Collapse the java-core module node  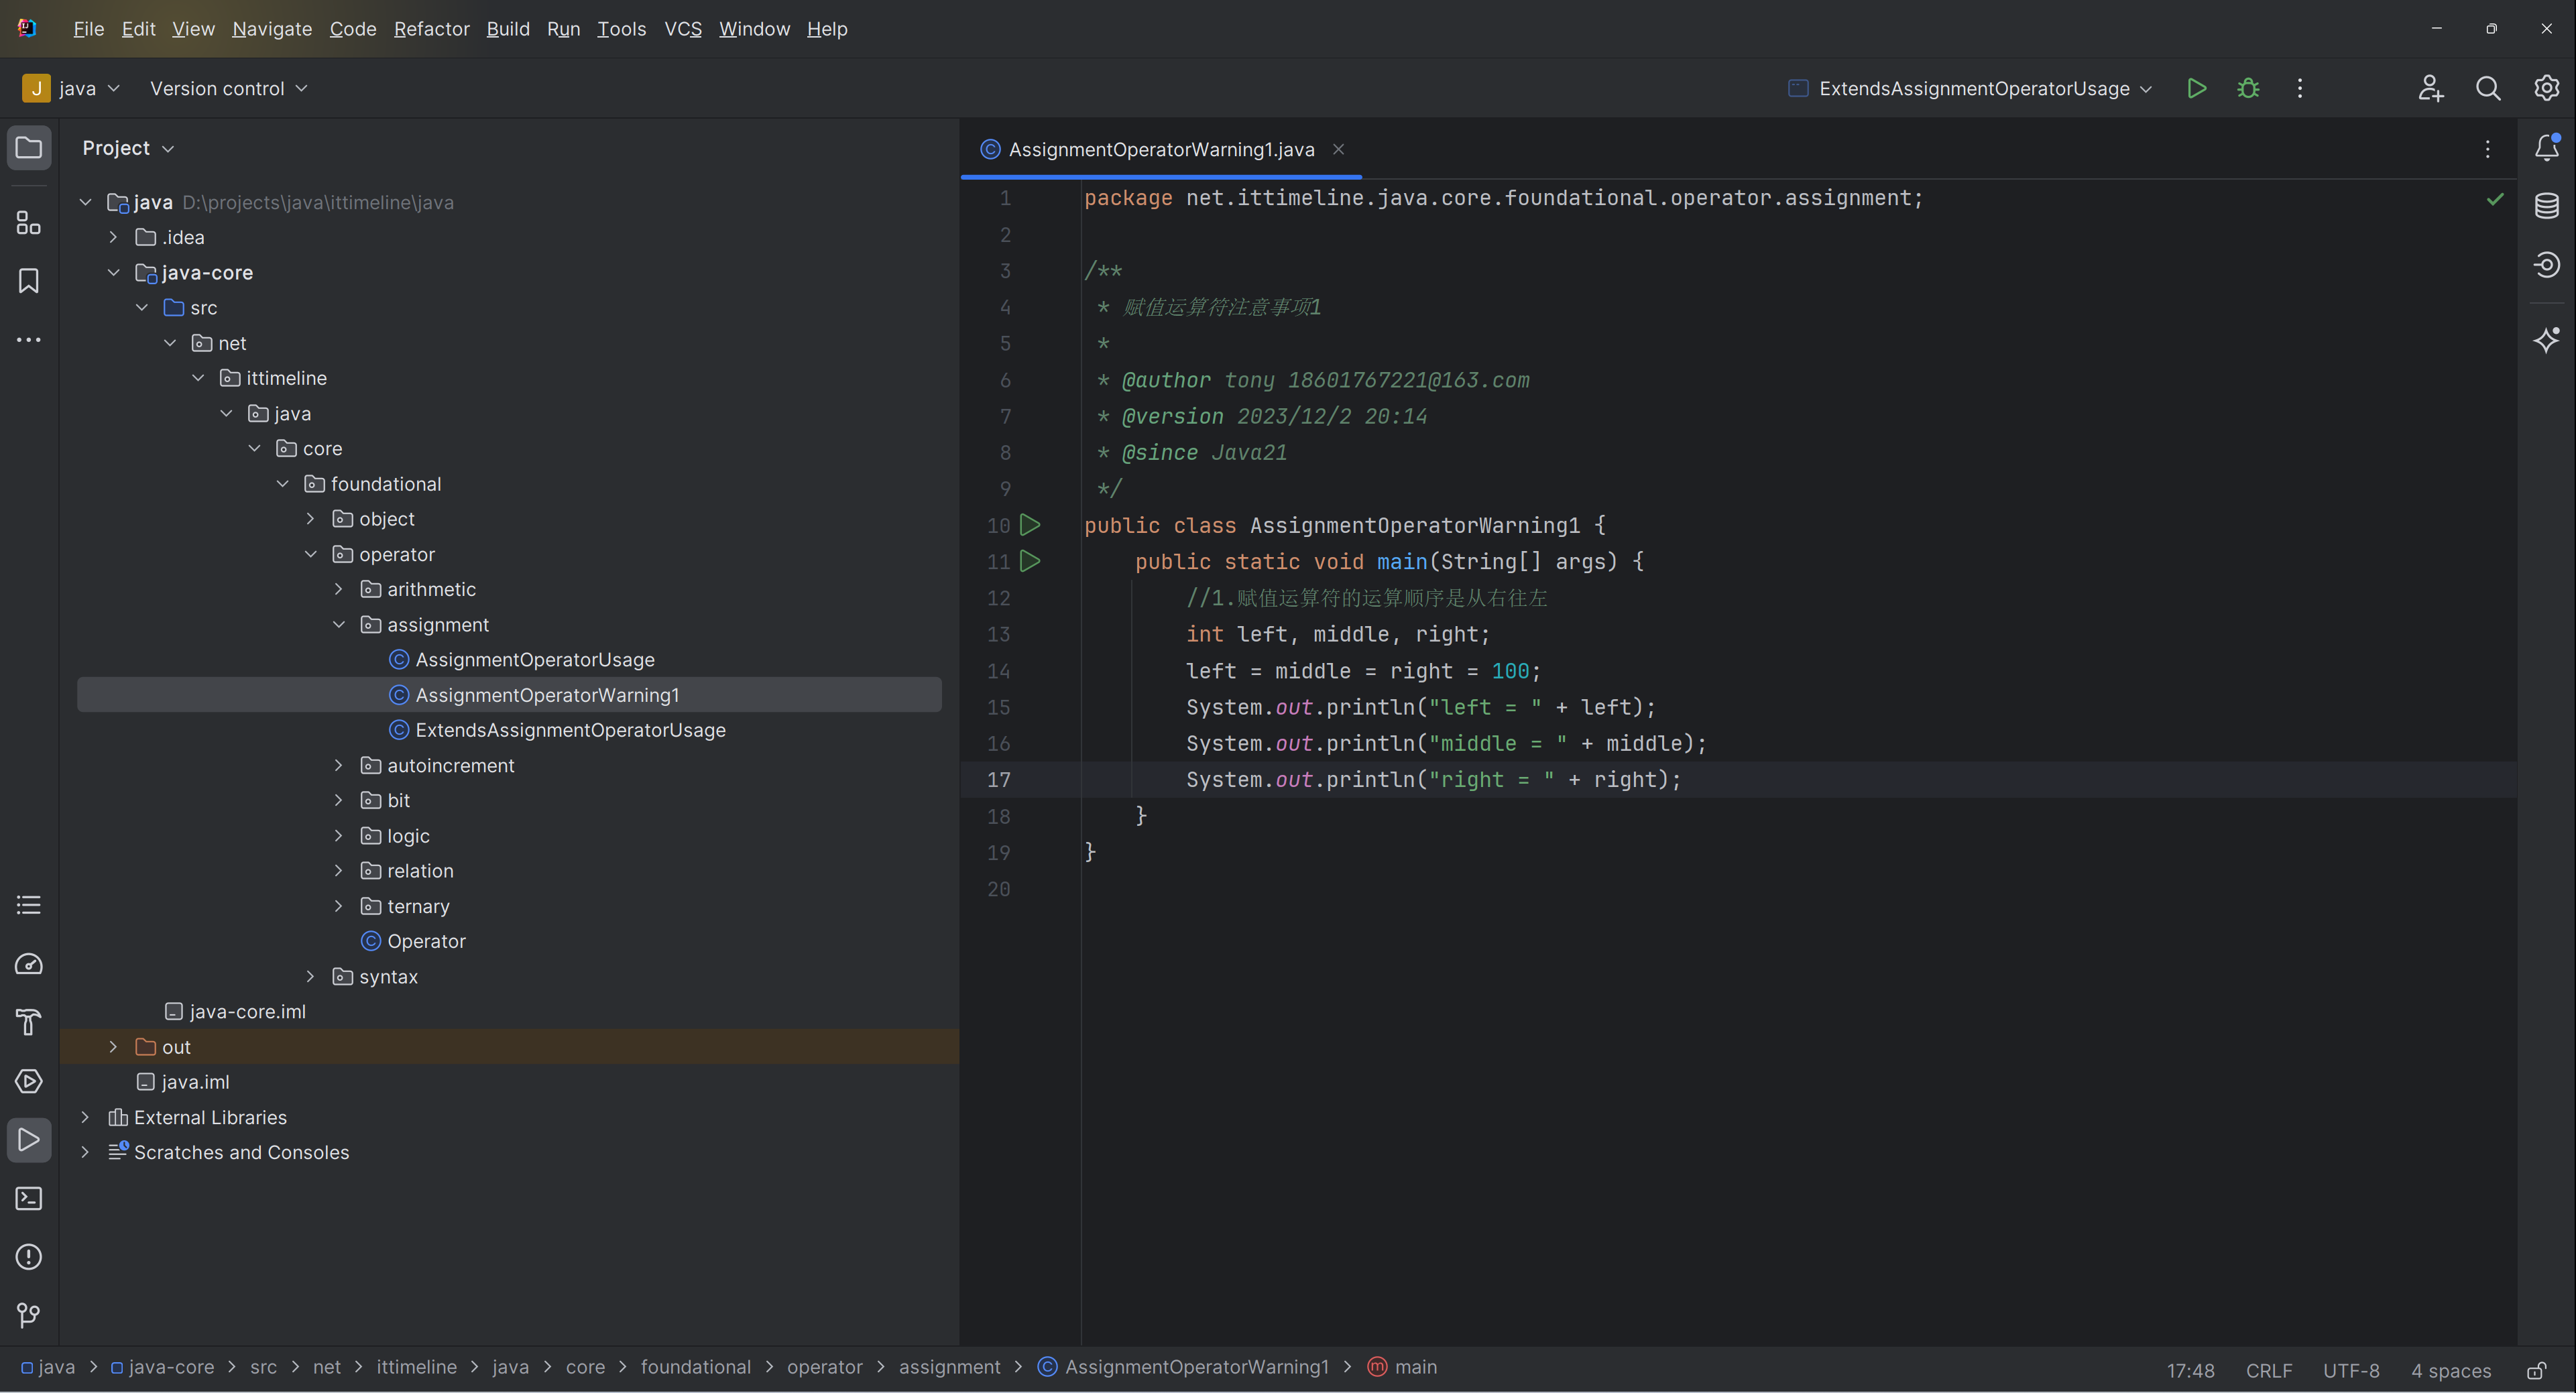(113, 273)
